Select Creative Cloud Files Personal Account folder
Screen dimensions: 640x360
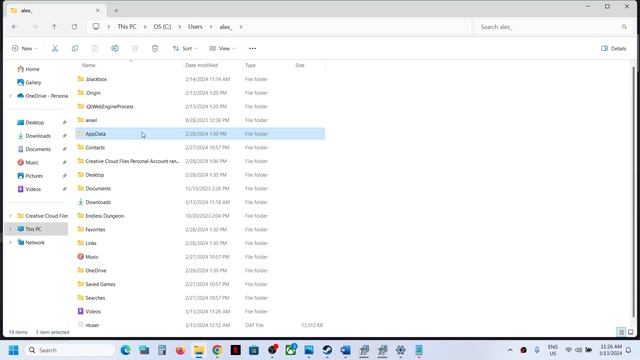200,161
